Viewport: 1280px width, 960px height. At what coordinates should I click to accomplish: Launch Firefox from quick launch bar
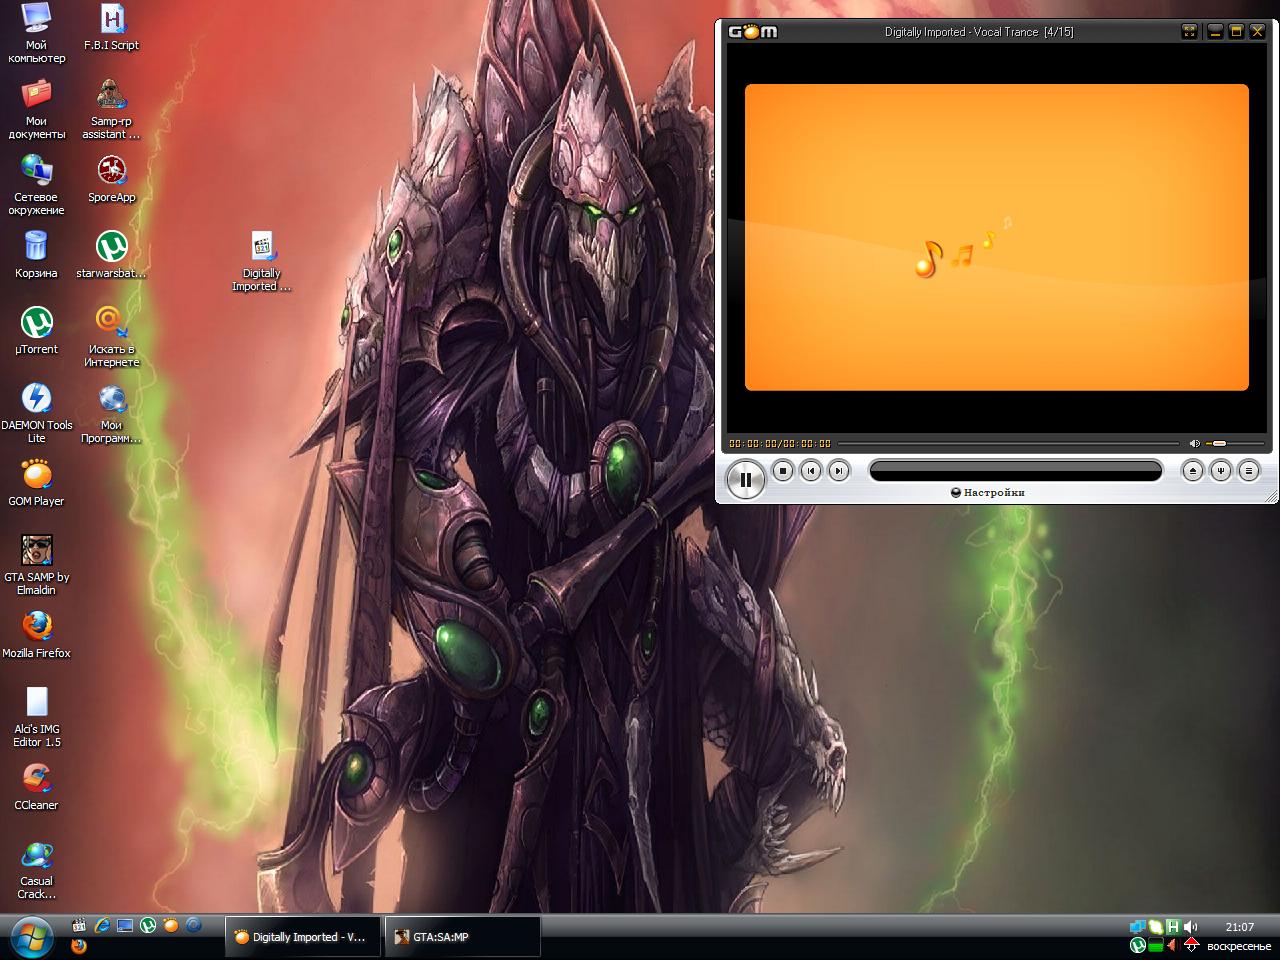(79, 946)
